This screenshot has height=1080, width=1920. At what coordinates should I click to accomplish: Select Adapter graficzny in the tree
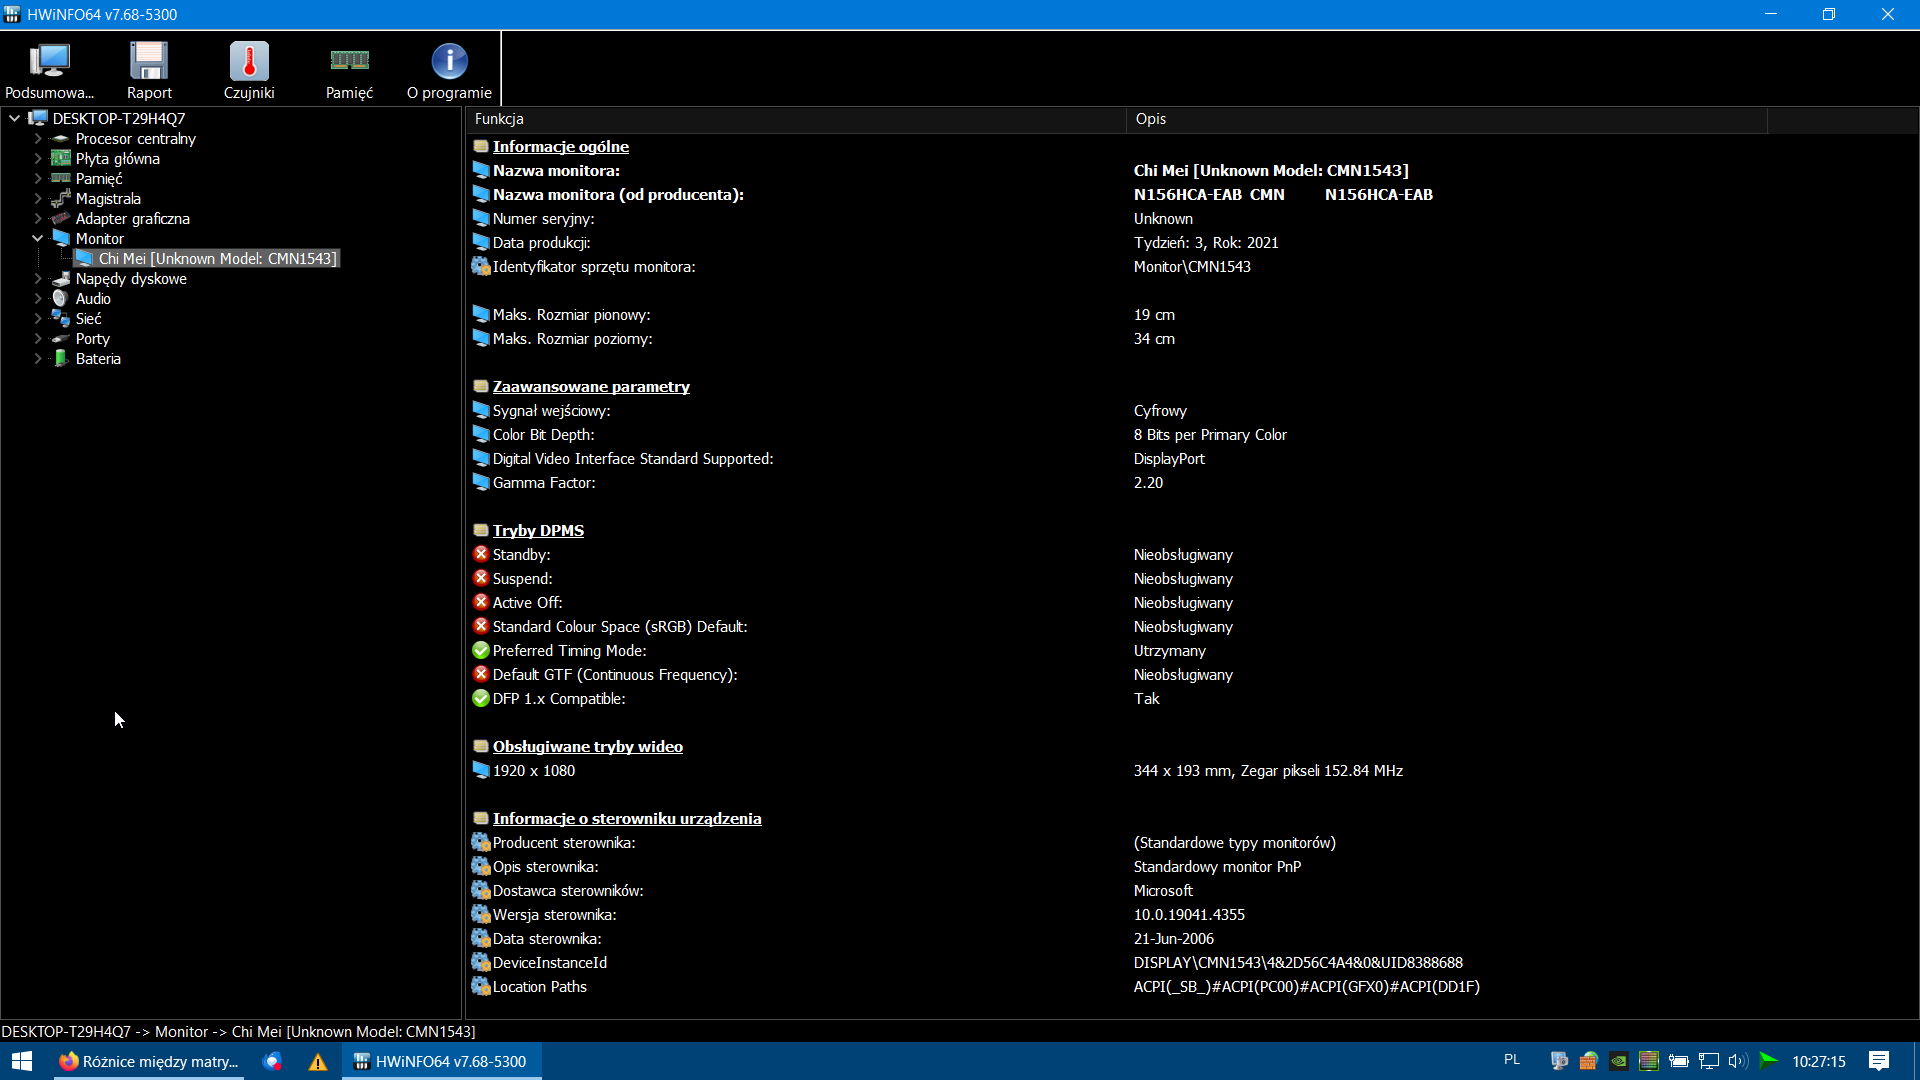tap(133, 218)
